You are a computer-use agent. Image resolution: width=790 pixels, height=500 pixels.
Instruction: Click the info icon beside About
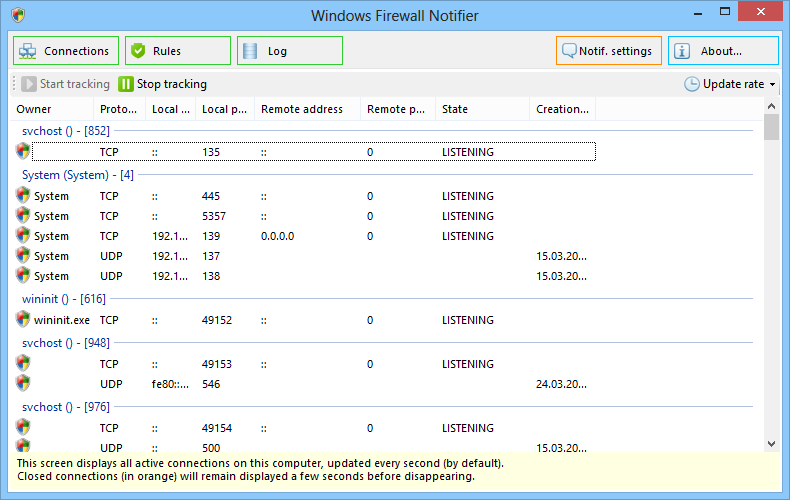[682, 51]
